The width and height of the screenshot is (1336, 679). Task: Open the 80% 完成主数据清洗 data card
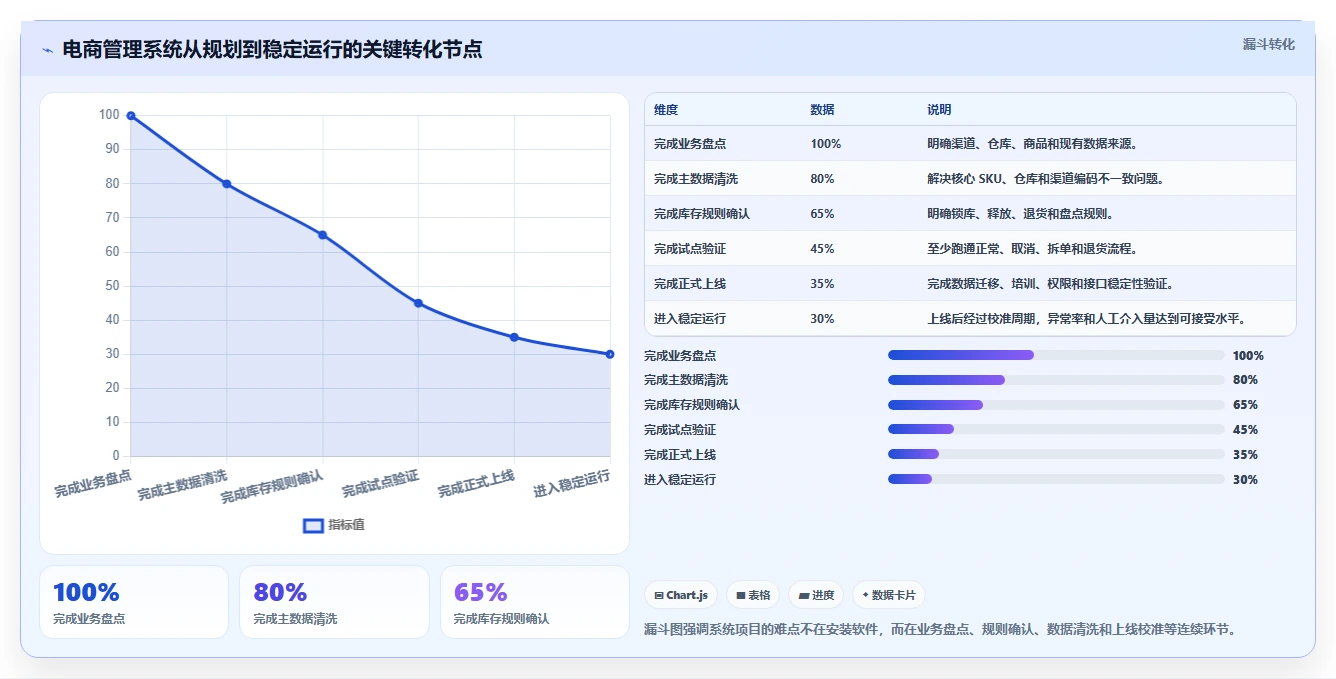click(334, 602)
